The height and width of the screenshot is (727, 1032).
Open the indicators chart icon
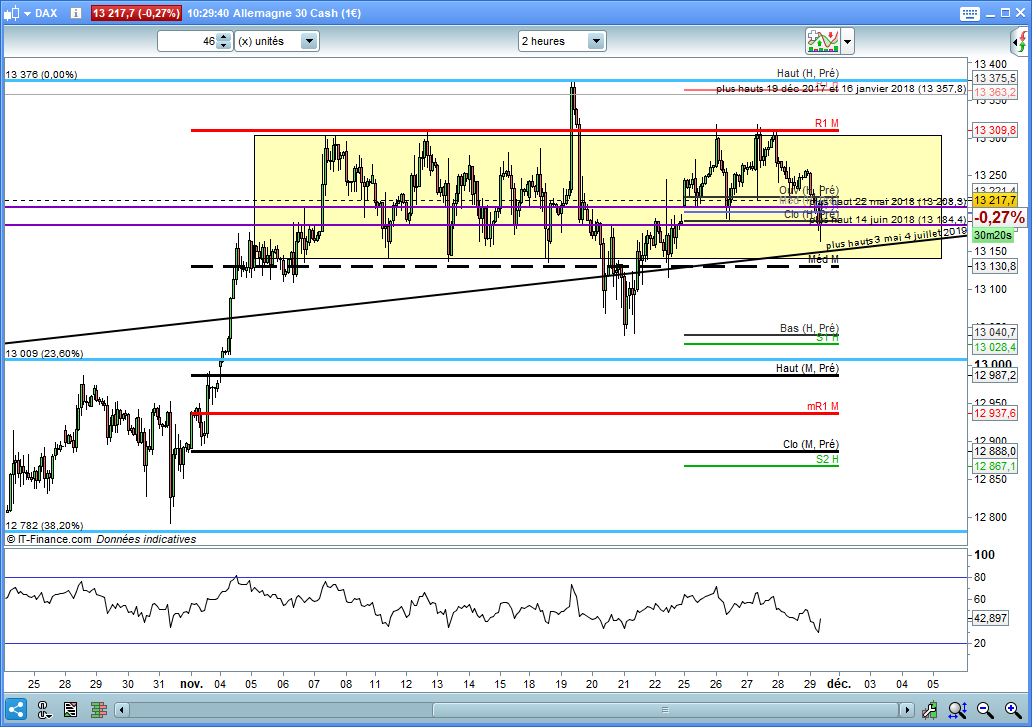[x=823, y=41]
